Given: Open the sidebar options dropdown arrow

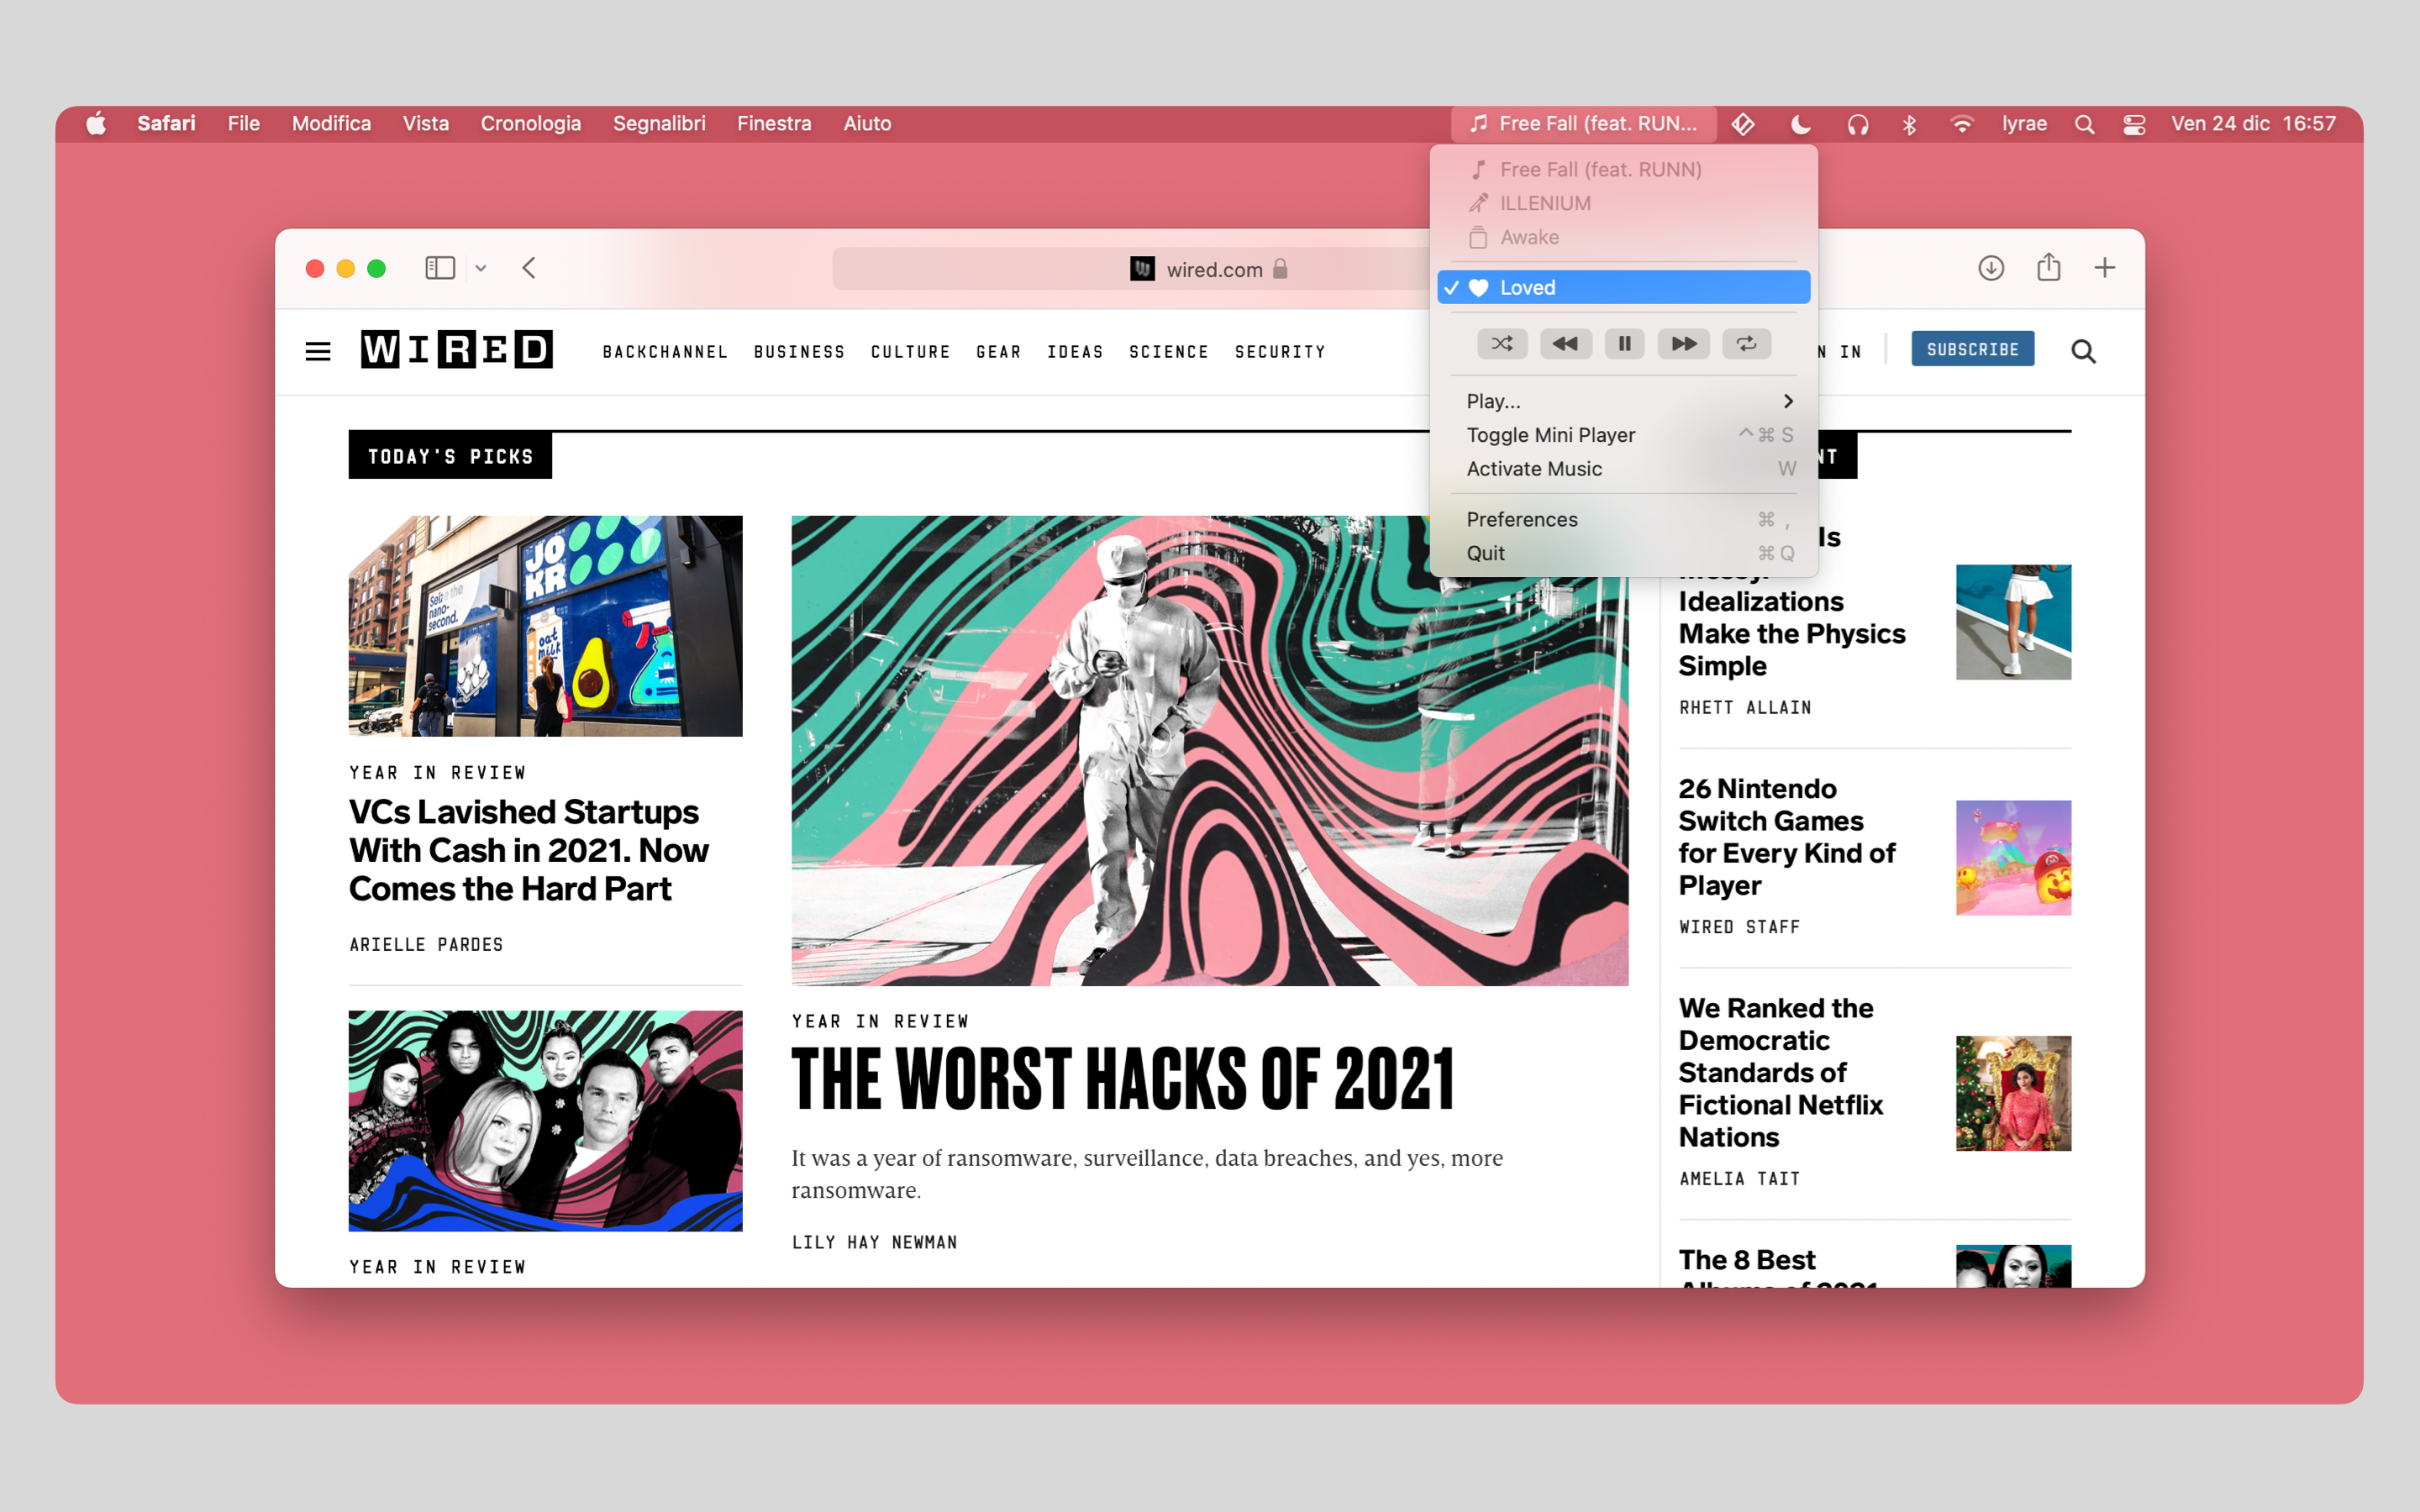Looking at the screenshot, I should pos(481,268).
